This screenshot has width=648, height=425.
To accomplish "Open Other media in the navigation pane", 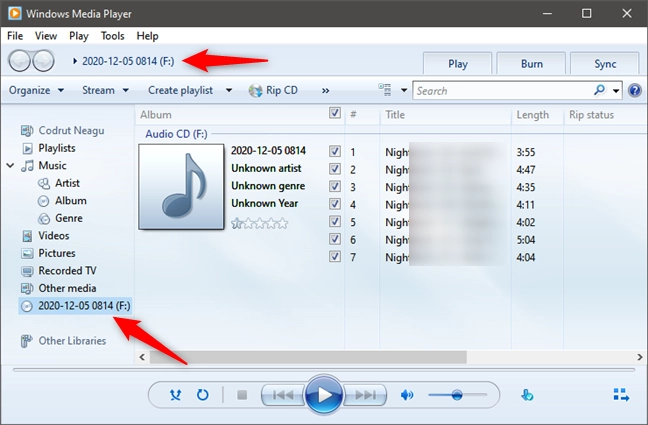I will click(59, 288).
